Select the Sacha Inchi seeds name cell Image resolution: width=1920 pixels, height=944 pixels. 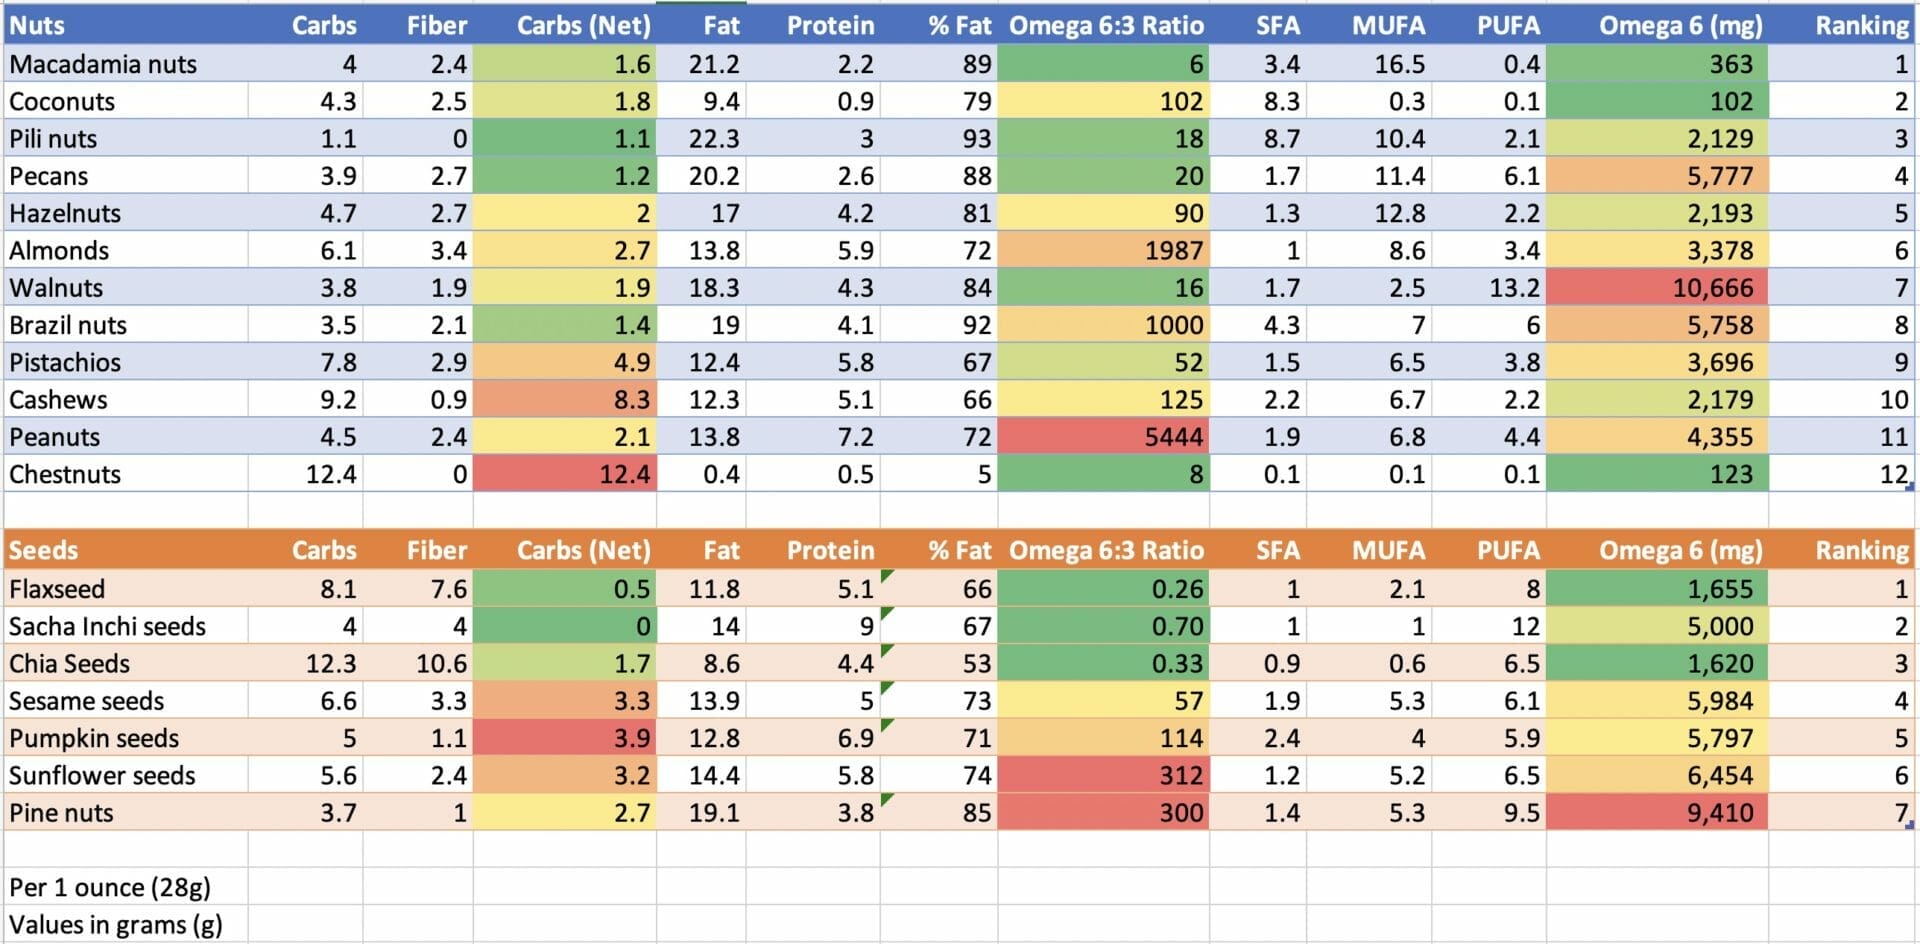click(125, 626)
